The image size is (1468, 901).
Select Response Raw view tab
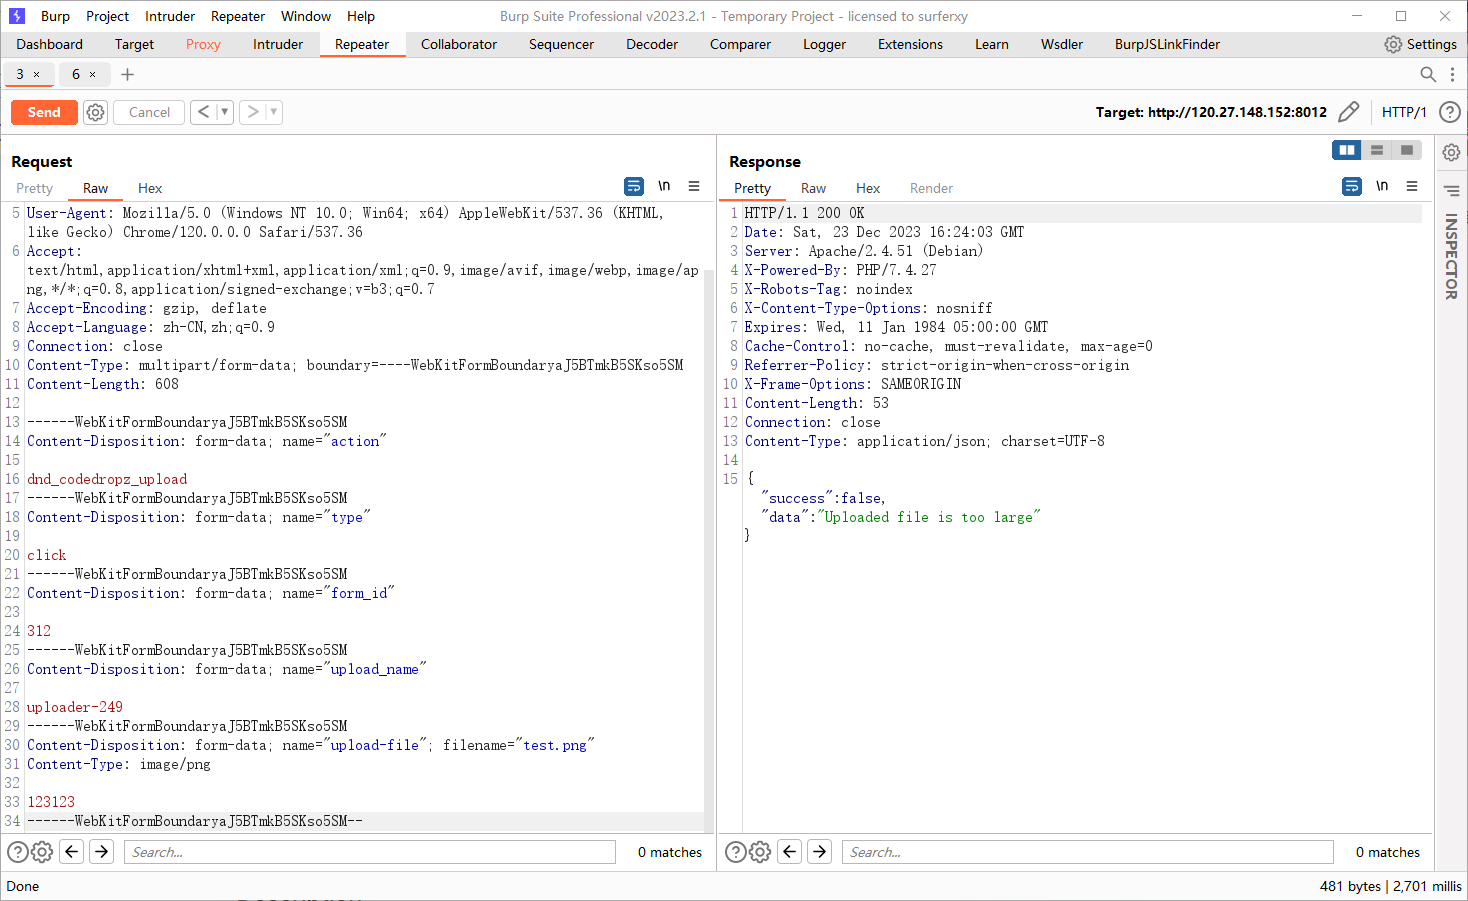813,188
